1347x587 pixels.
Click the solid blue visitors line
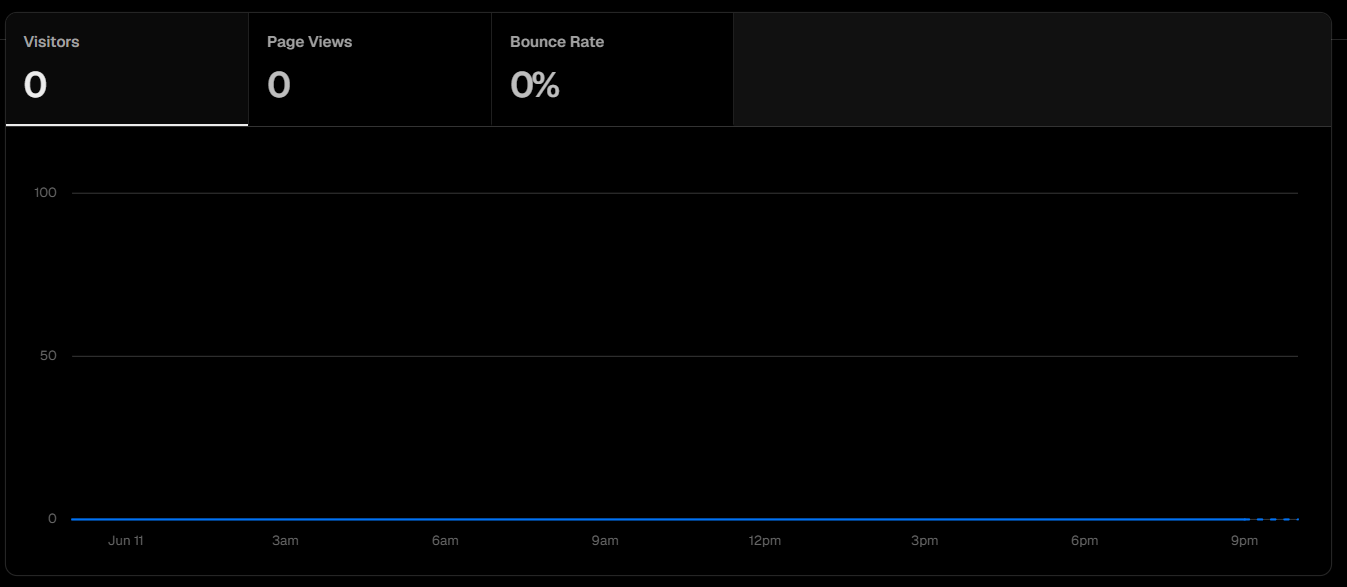click(660, 519)
